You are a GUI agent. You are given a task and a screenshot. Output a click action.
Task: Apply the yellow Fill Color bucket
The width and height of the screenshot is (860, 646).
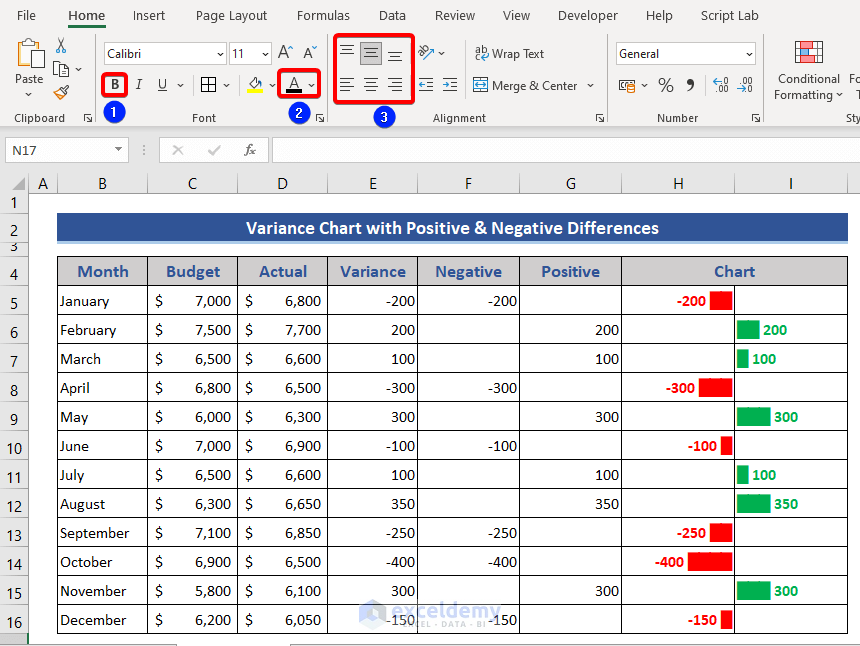(255, 84)
